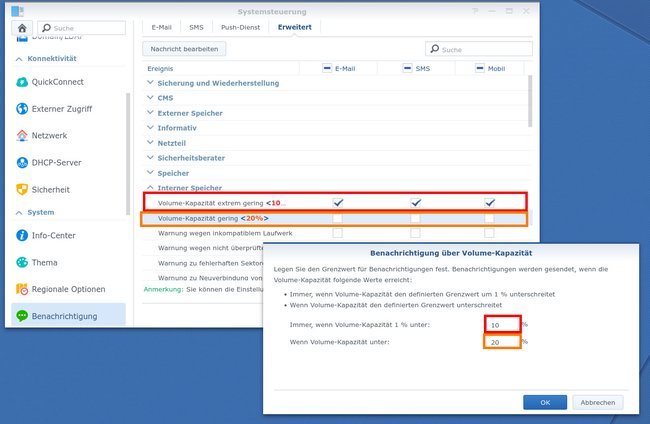Enable Mobil for inkompatiblem Laufwerk warning
Image resolution: width=650 pixels, height=424 pixels.
(x=489, y=233)
